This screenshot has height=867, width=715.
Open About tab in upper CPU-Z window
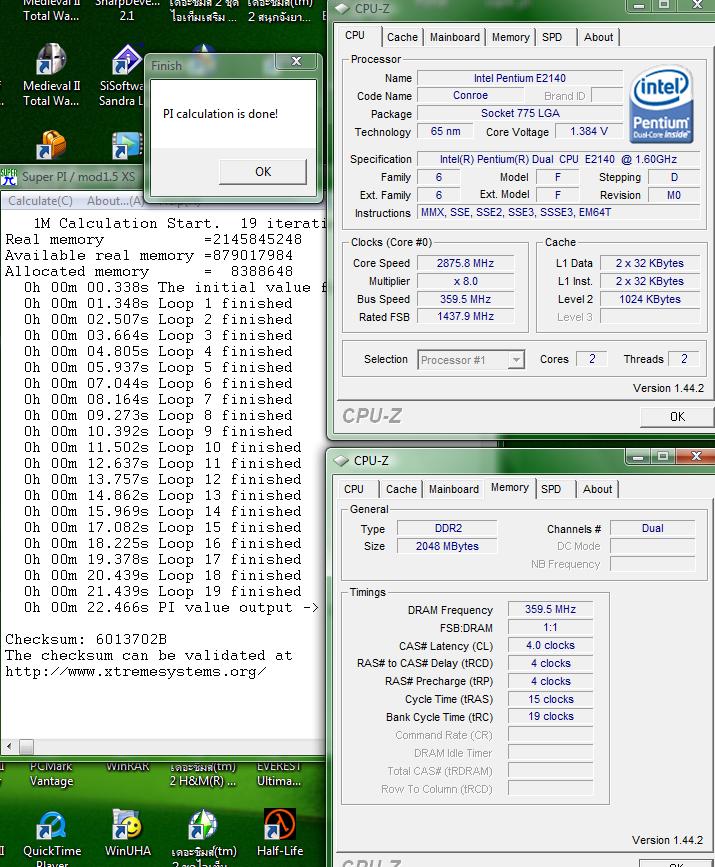pos(598,38)
